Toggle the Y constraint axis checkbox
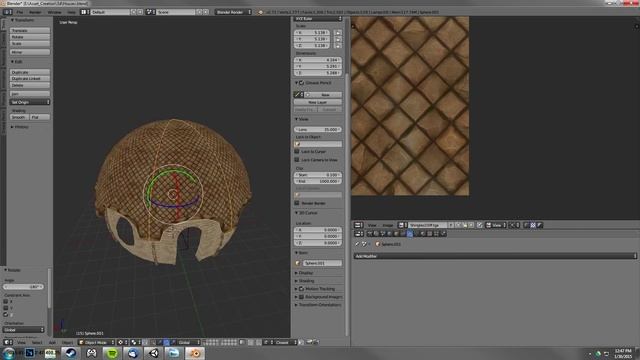640x360 pixels. pos(6,308)
